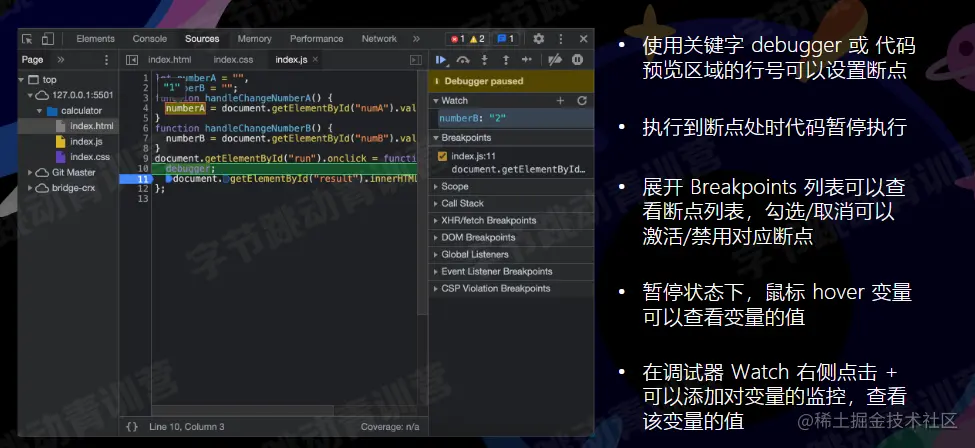This screenshot has width=975, height=448.
Task: Step out of current function
Action: coord(506,60)
